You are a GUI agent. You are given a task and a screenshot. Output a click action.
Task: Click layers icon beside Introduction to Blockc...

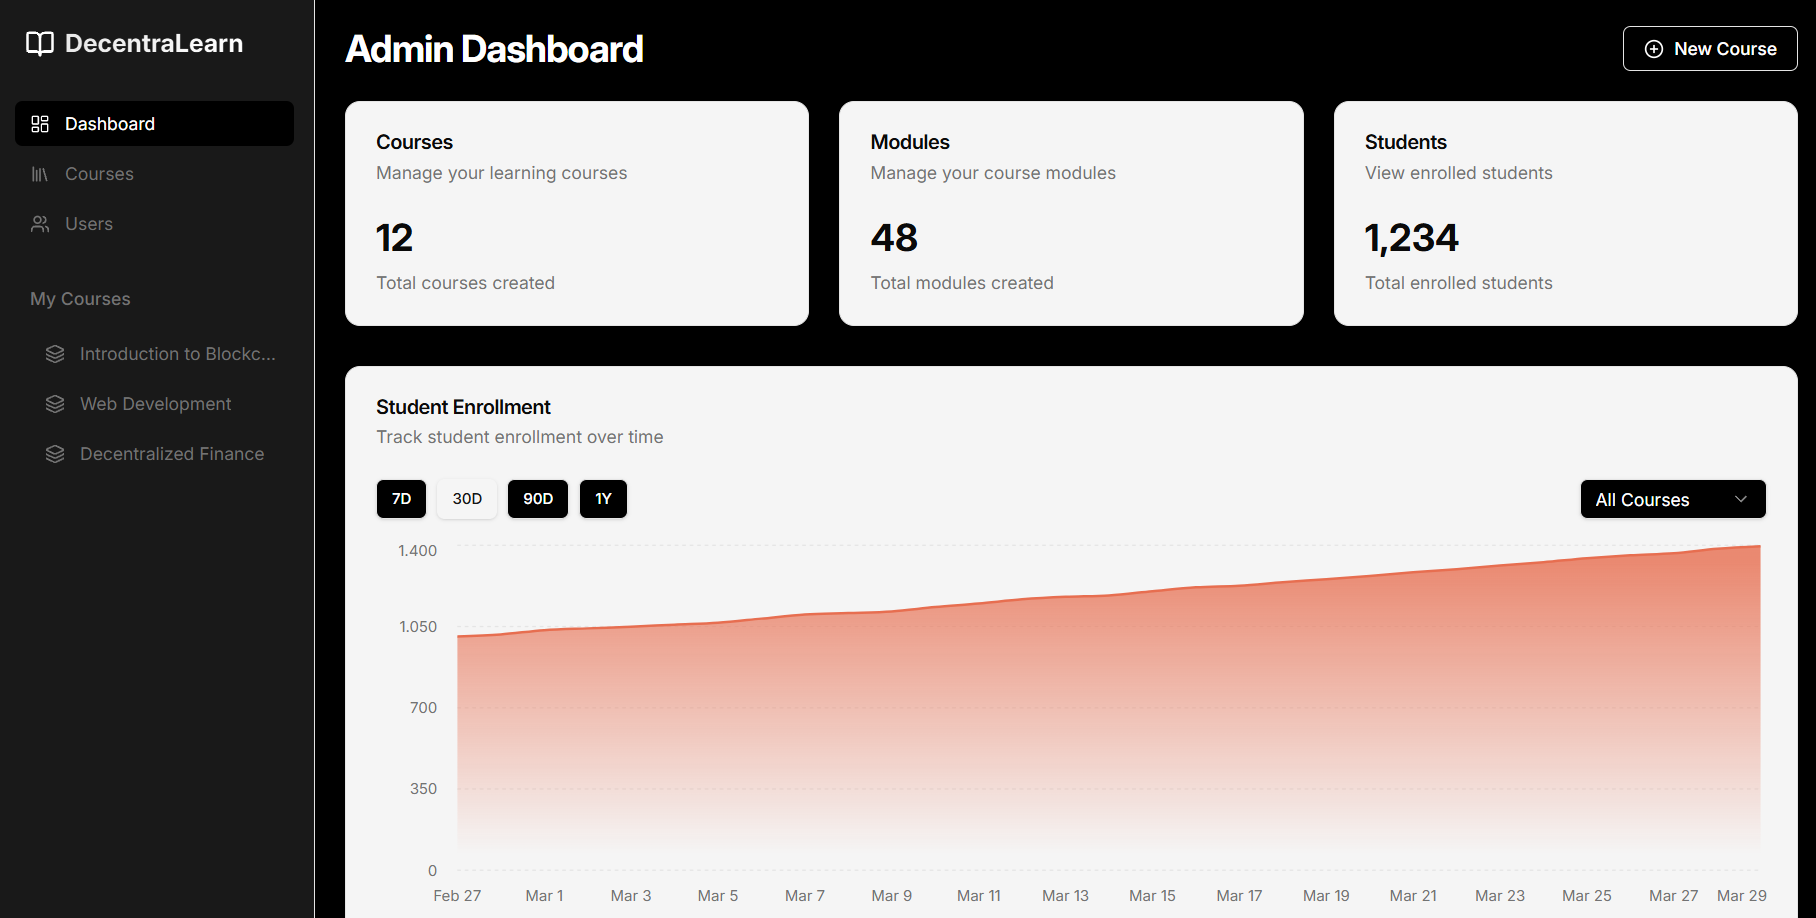click(x=55, y=354)
